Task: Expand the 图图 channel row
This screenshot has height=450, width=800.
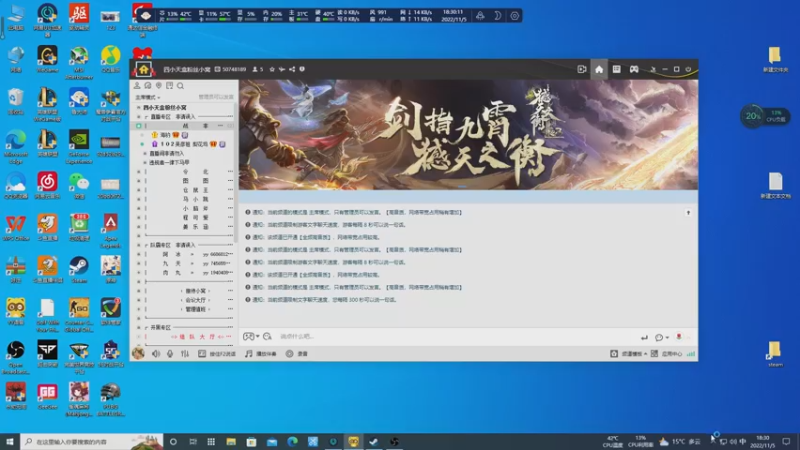Action: [138, 181]
